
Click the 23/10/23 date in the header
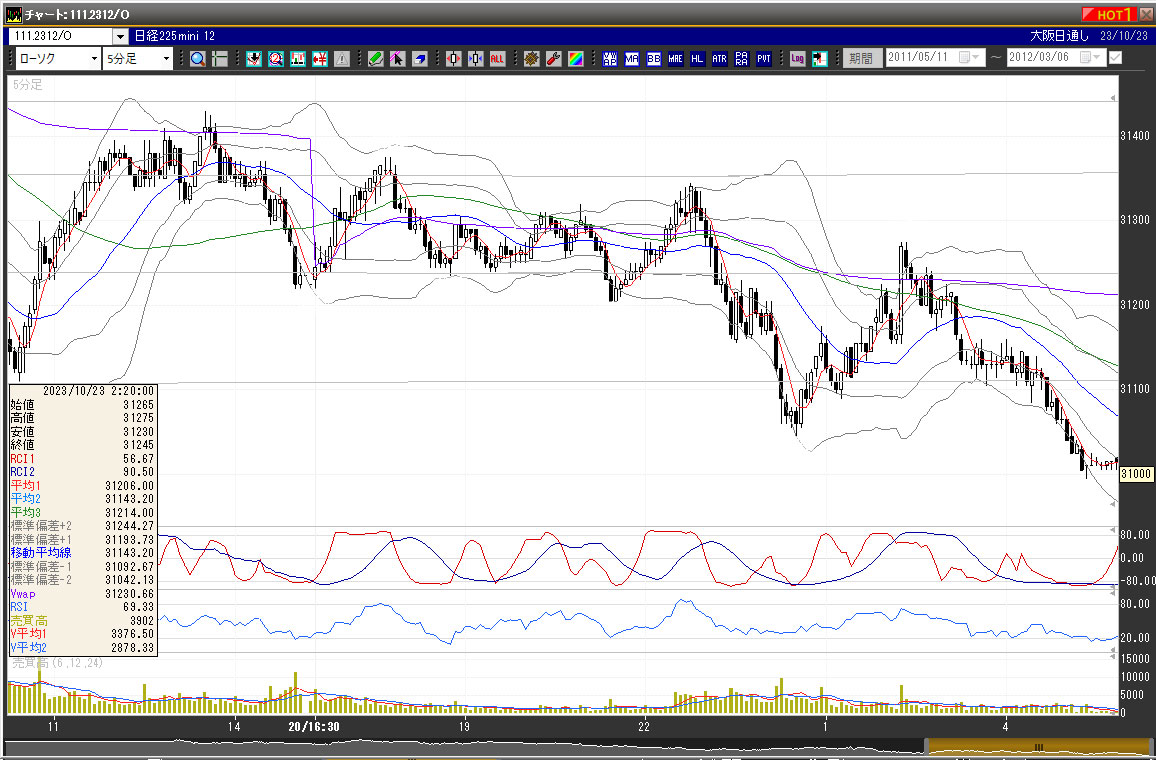click(1124, 36)
